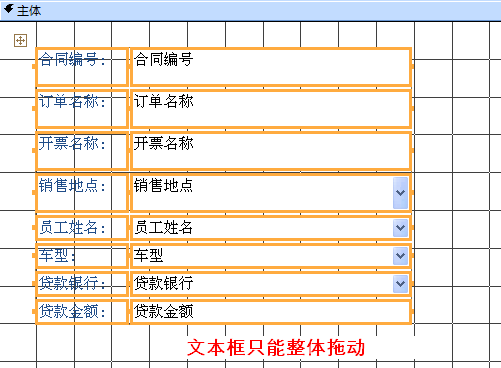Click the 主体 section bar
501x368 pixels.
[x=250, y=11]
